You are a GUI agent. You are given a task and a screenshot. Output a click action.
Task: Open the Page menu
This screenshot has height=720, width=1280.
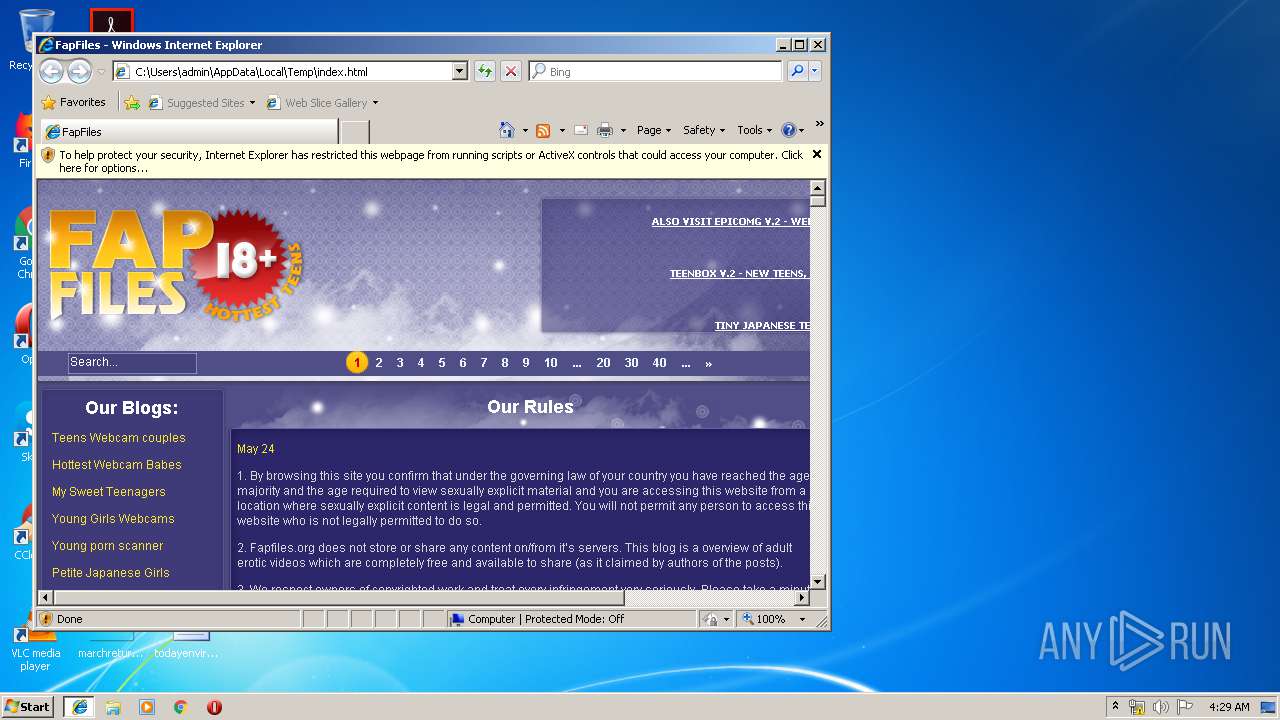pos(654,130)
